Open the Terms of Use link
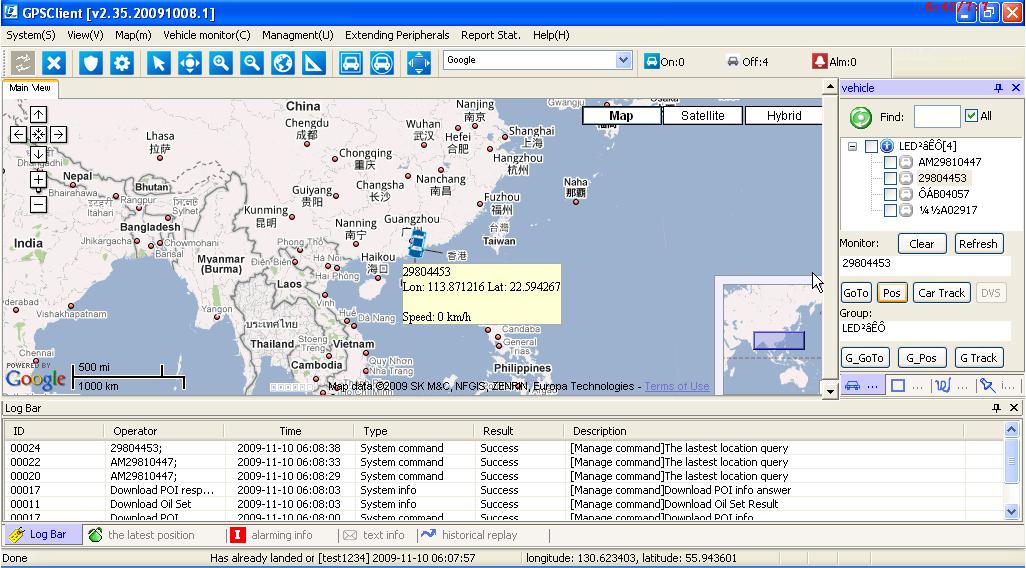The height and width of the screenshot is (568, 1026). [x=676, y=386]
